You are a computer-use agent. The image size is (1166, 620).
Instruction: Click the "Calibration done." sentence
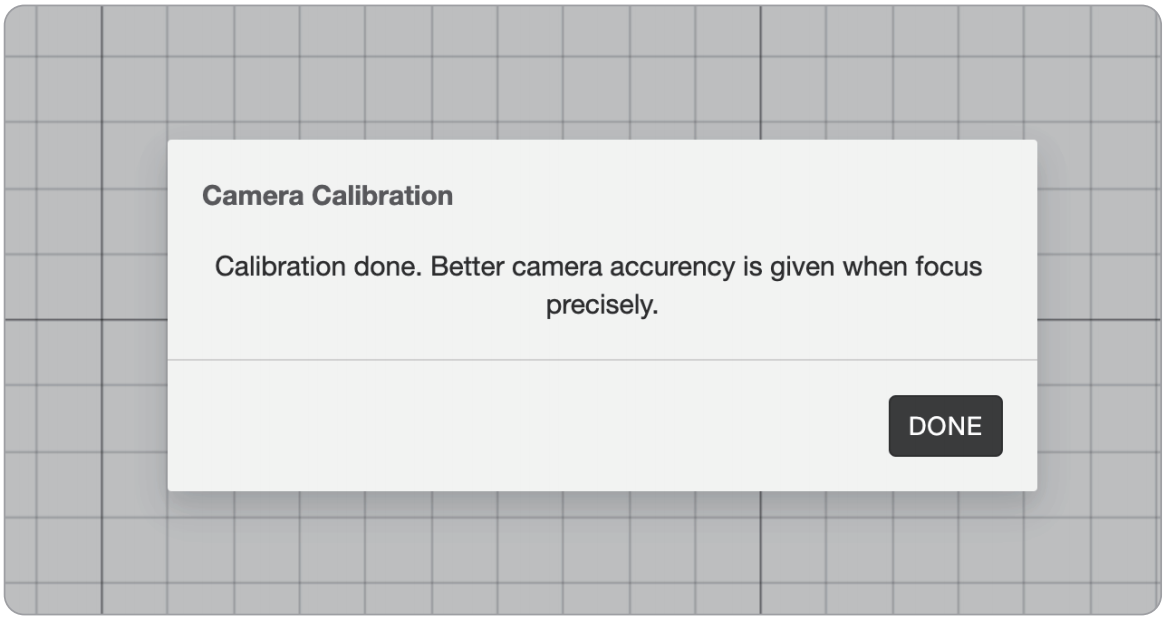(x=318, y=266)
